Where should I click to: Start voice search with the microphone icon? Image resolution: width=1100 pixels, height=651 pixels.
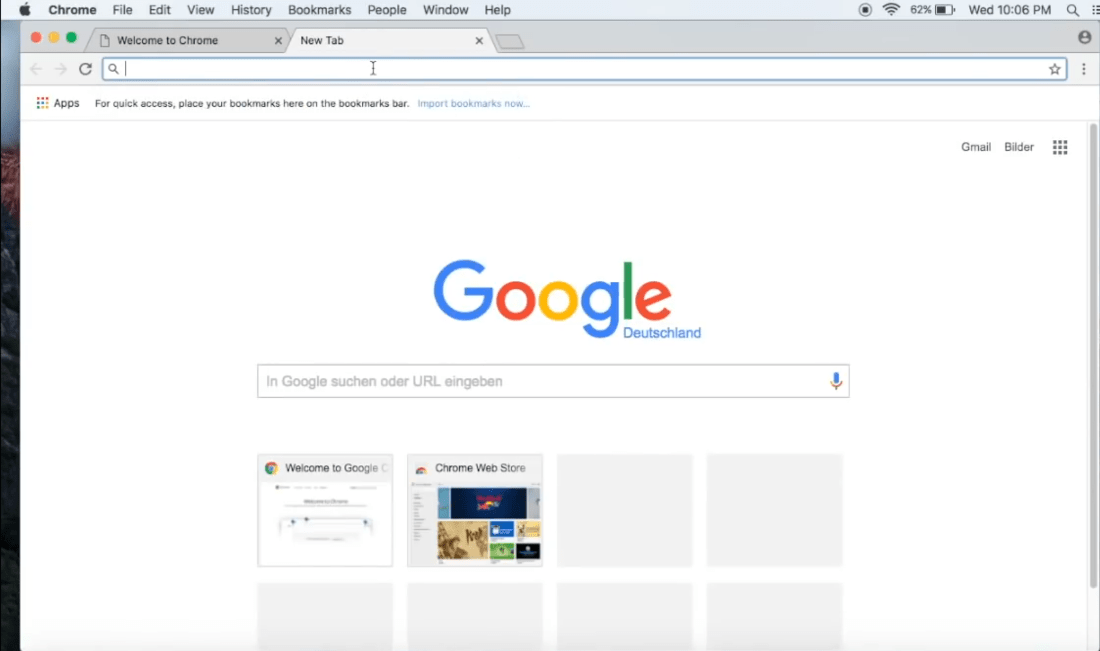(x=836, y=381)
